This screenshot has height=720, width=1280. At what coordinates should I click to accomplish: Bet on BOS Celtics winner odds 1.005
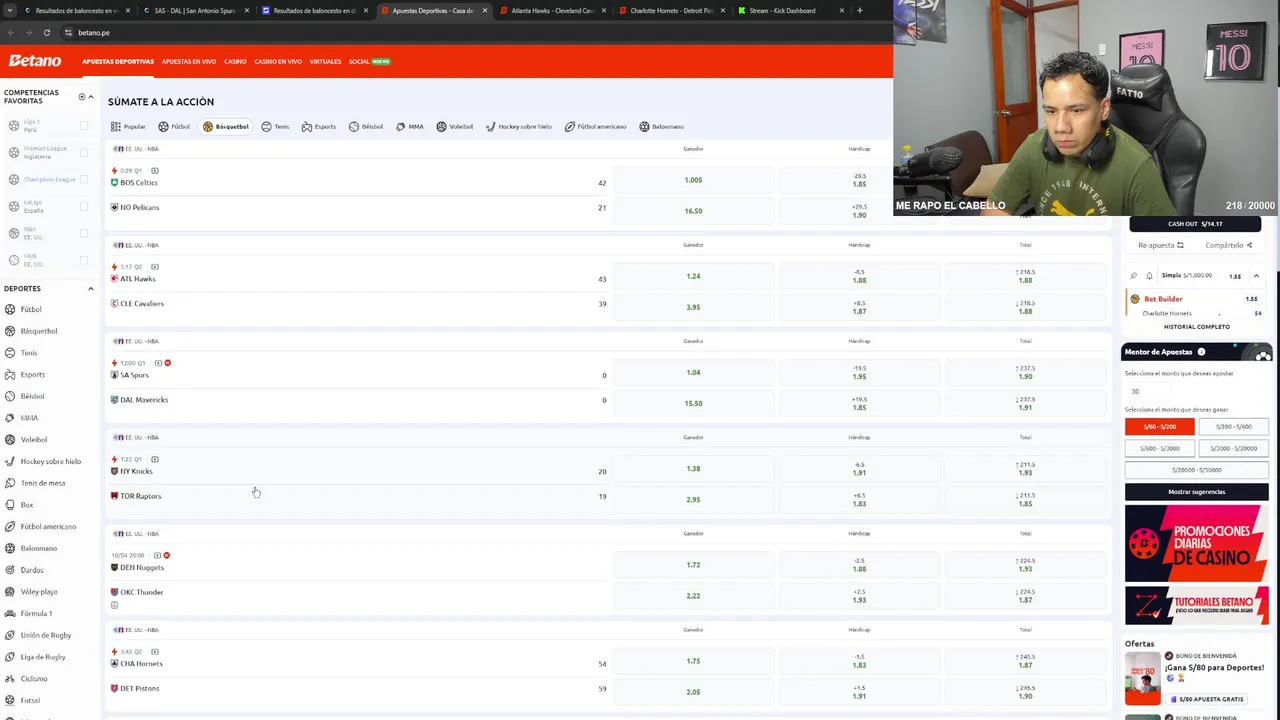pos(693,180)
